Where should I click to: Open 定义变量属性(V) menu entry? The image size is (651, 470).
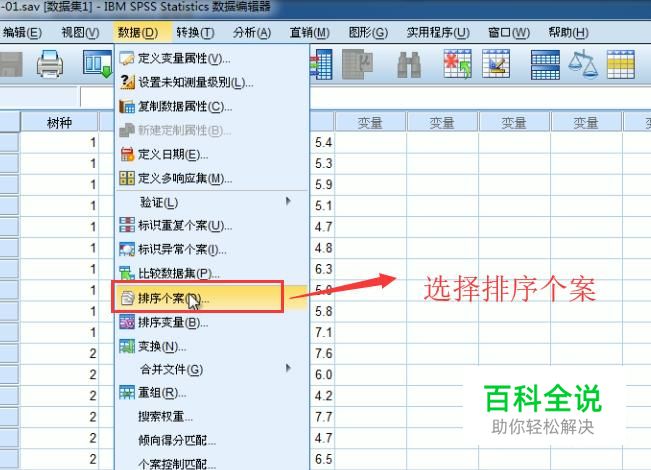[x=212, y=58]
